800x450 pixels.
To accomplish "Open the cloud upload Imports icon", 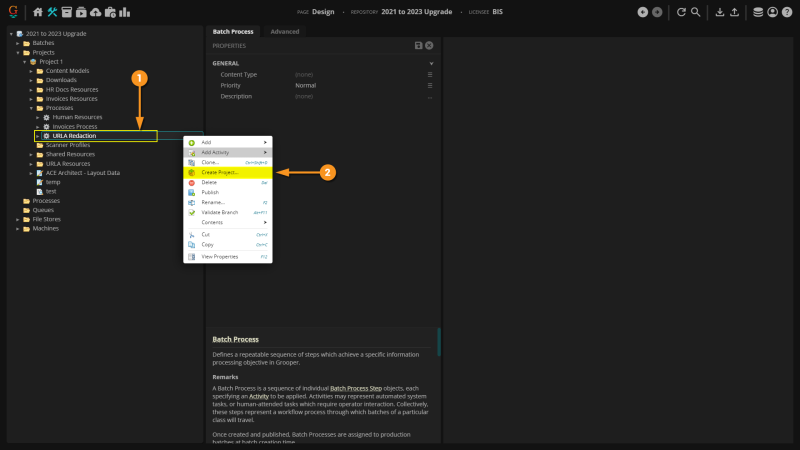I will coord(95,12).
